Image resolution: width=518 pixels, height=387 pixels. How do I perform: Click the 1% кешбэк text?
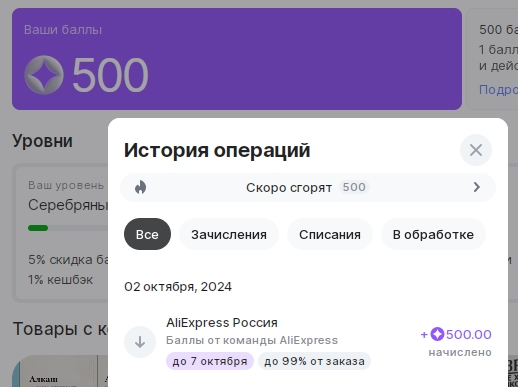tap(60, 279)
